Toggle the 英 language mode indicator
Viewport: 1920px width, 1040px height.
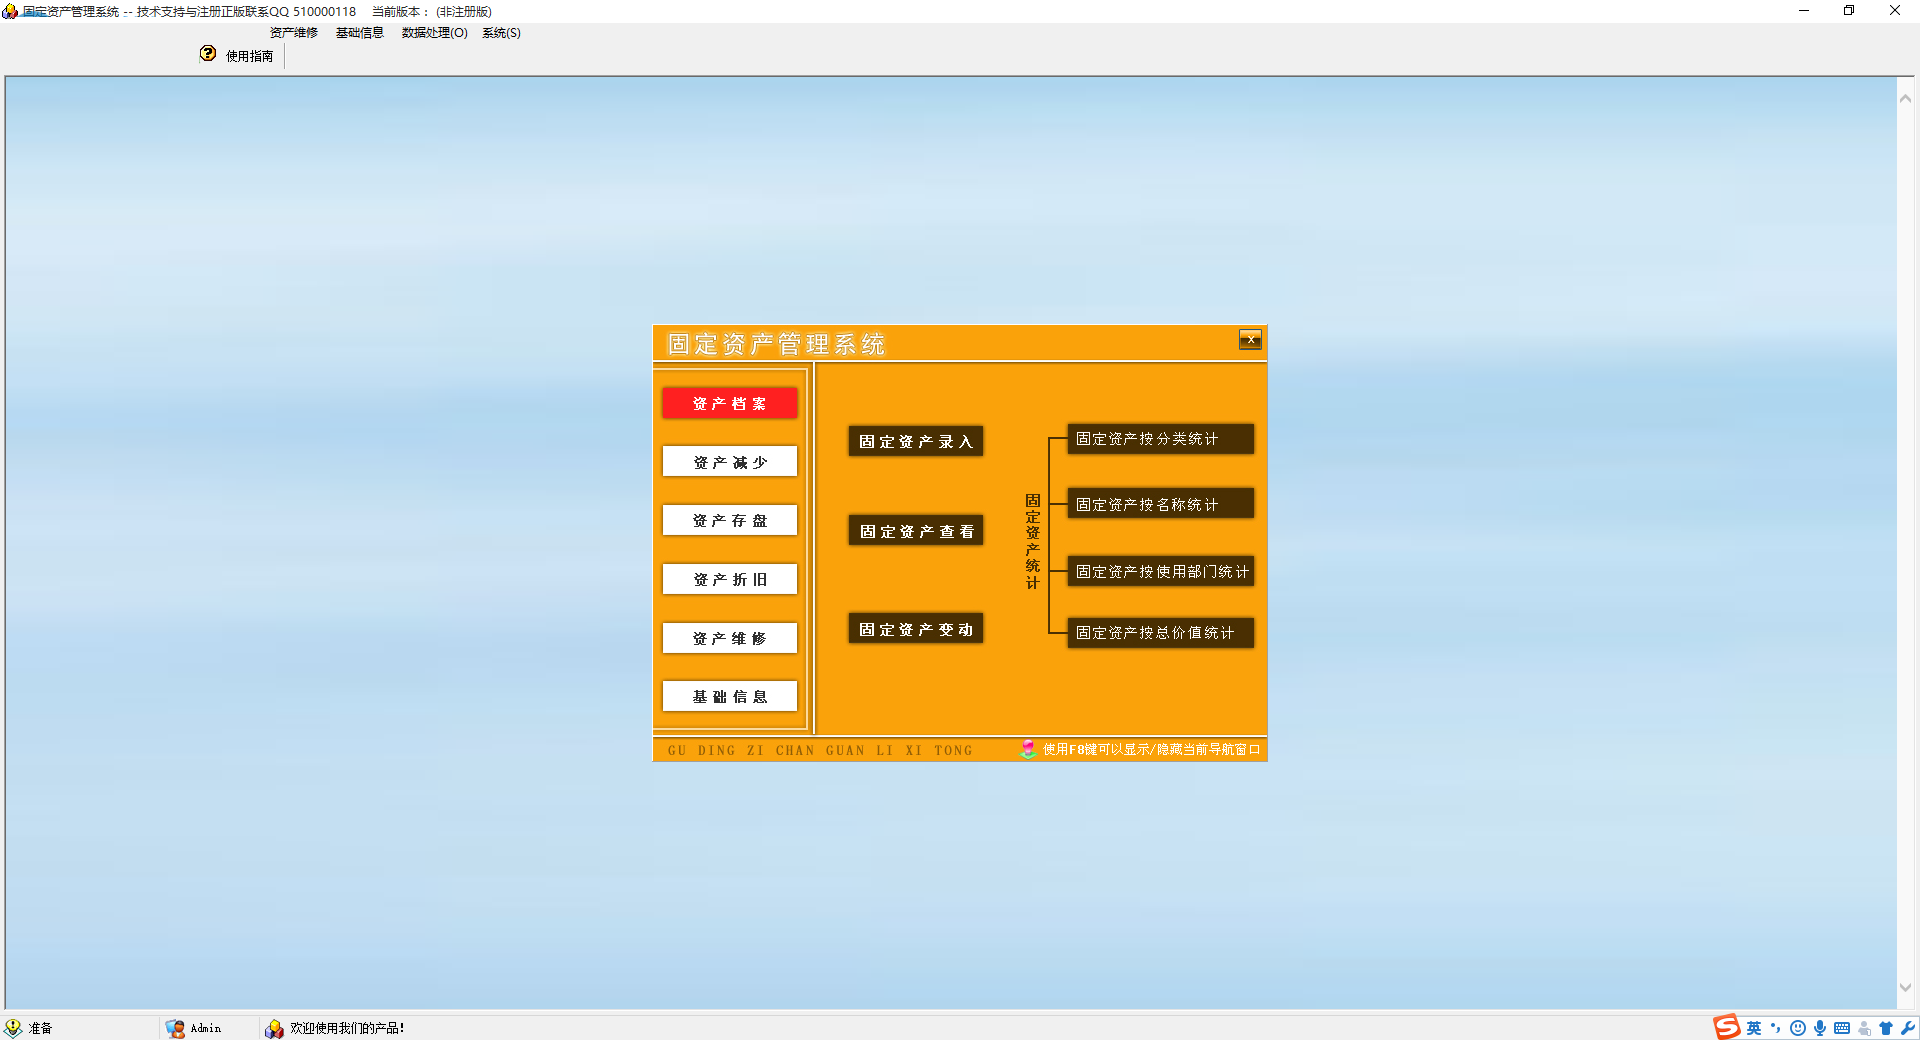[1754, 1028]
